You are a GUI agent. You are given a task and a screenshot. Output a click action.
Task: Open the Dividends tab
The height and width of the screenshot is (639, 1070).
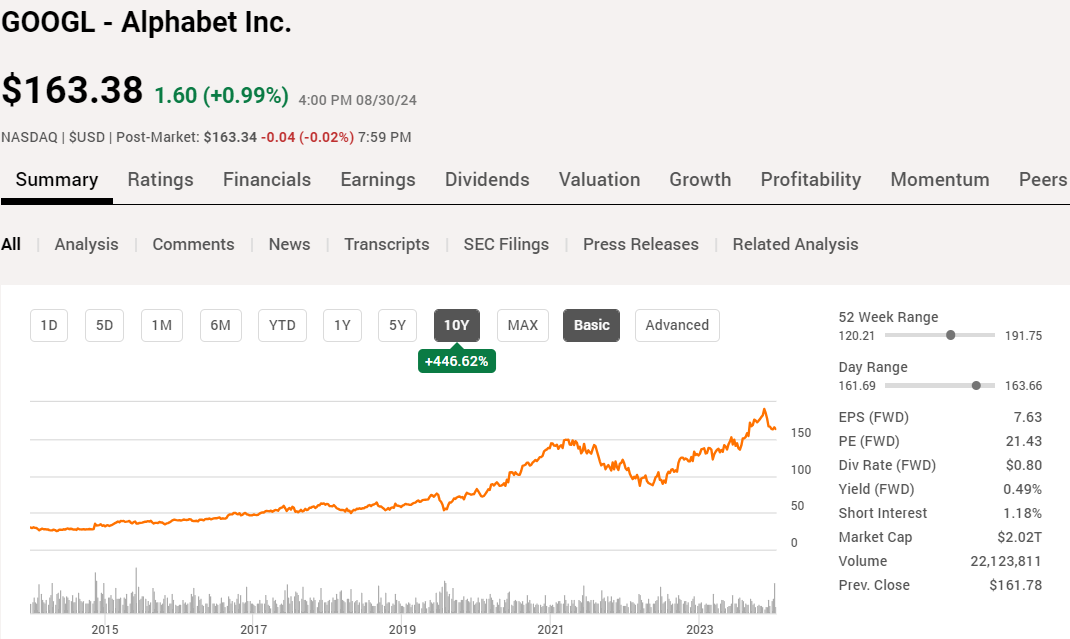point(487,180)
